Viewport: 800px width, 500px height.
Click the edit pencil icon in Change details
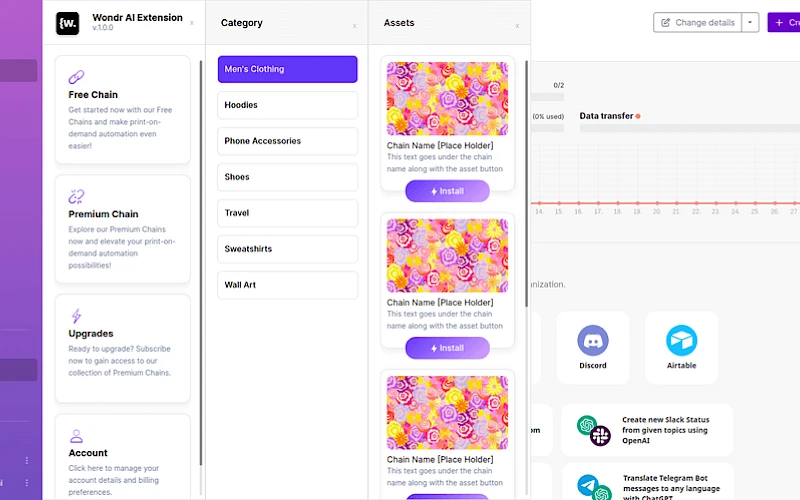665,22
